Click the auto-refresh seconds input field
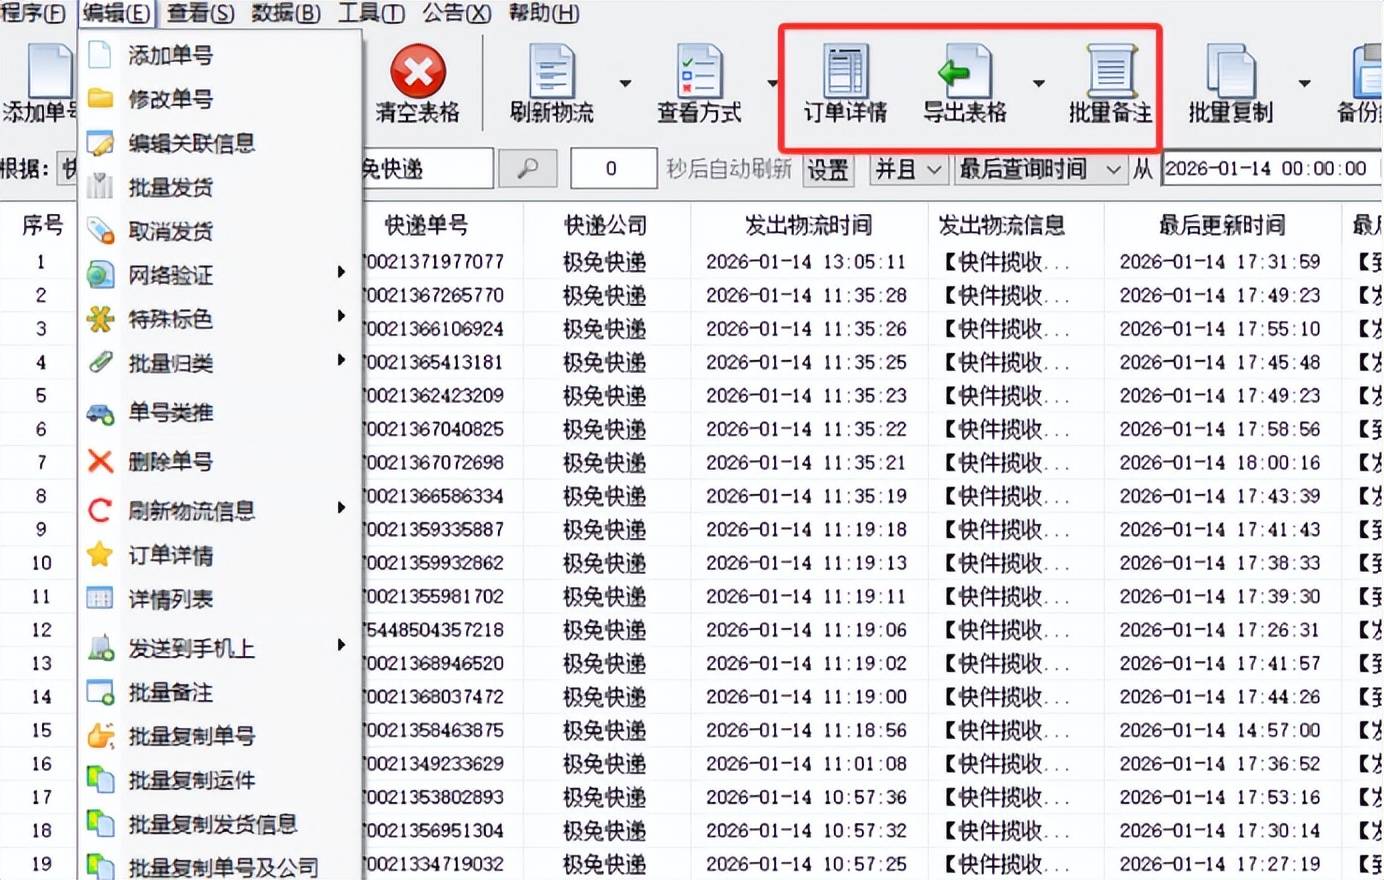This screenshot has height=880, width=1384. point(611,169)
